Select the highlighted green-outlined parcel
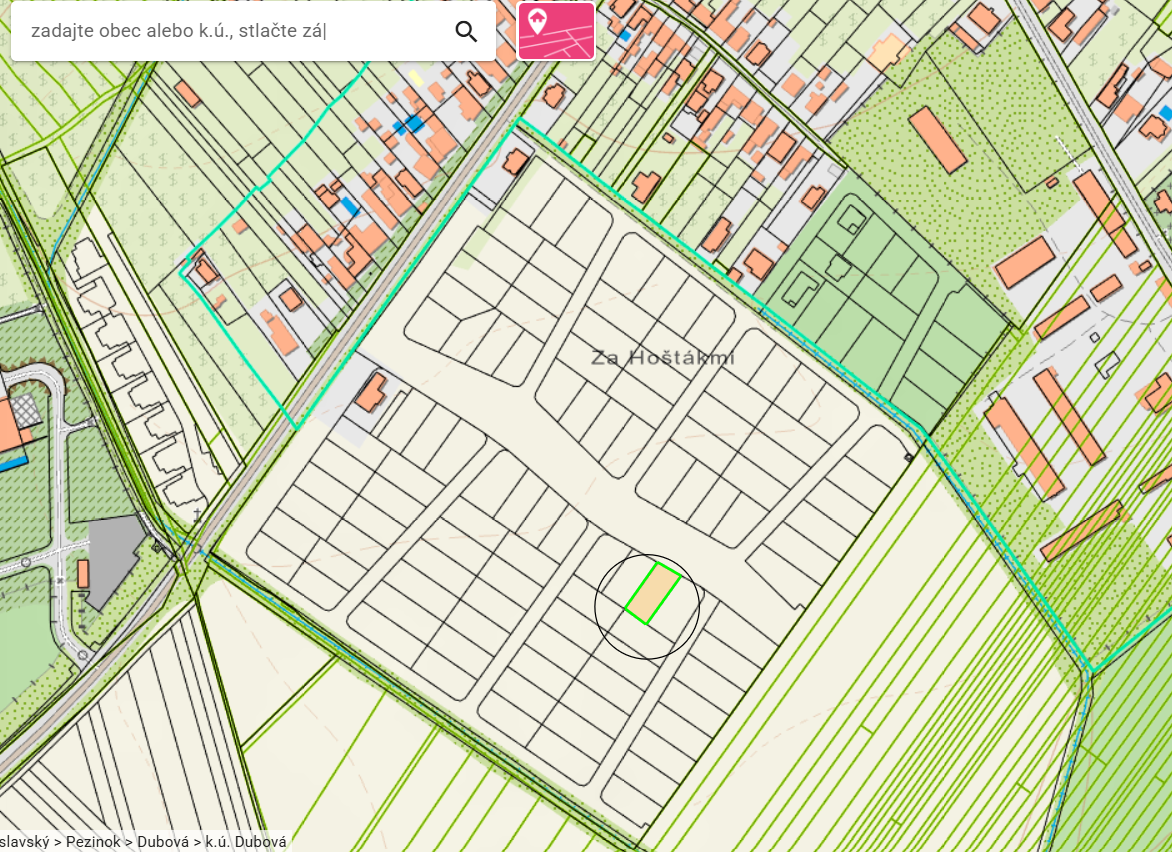 tap(653, 593)
